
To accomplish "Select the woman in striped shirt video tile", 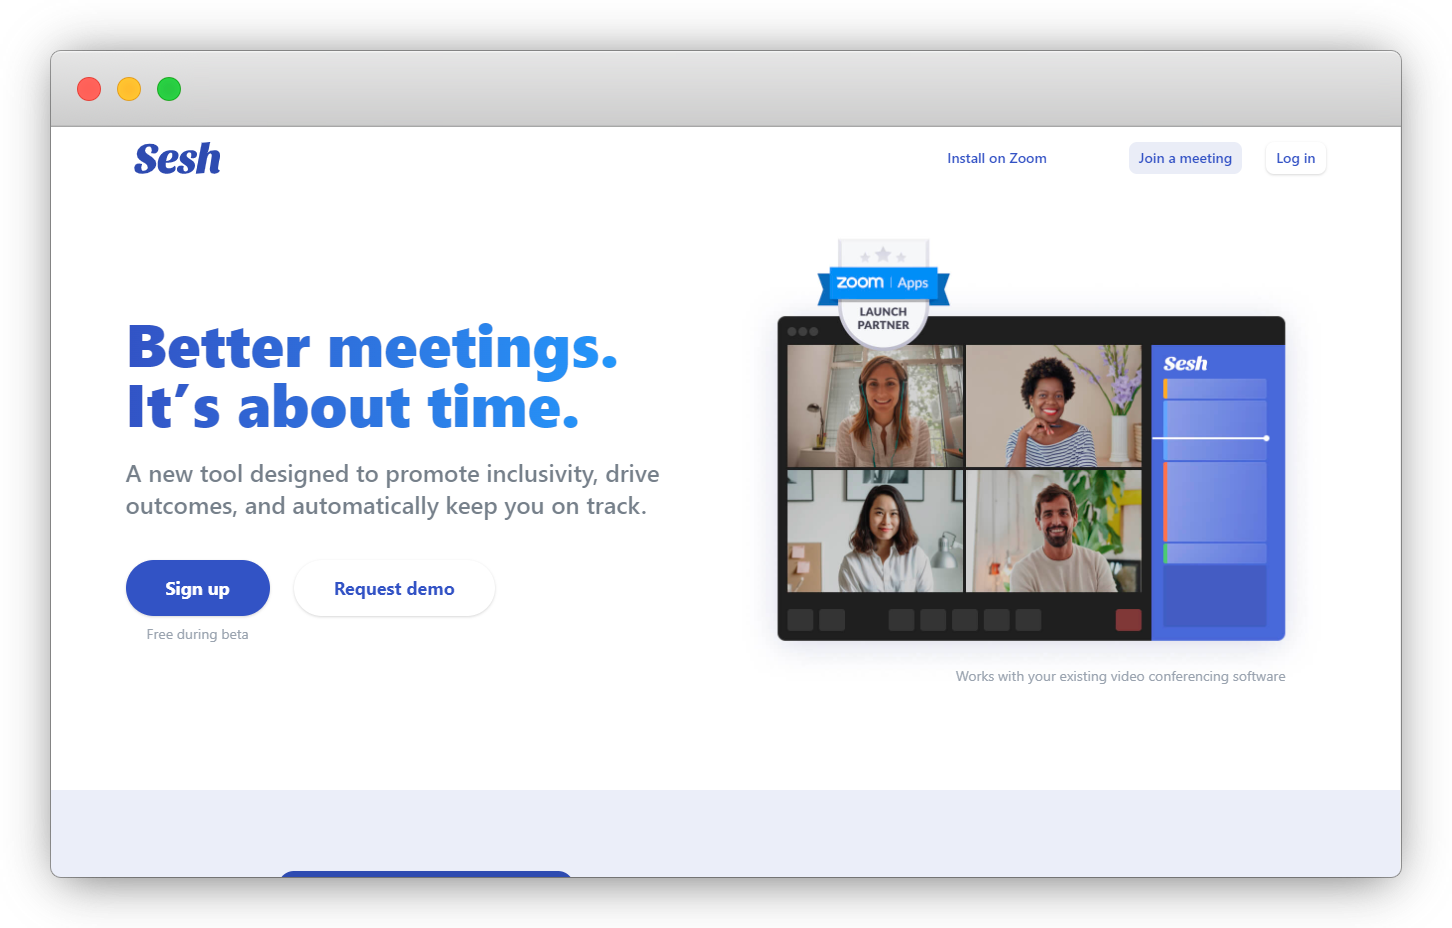I will [1053, 406].
